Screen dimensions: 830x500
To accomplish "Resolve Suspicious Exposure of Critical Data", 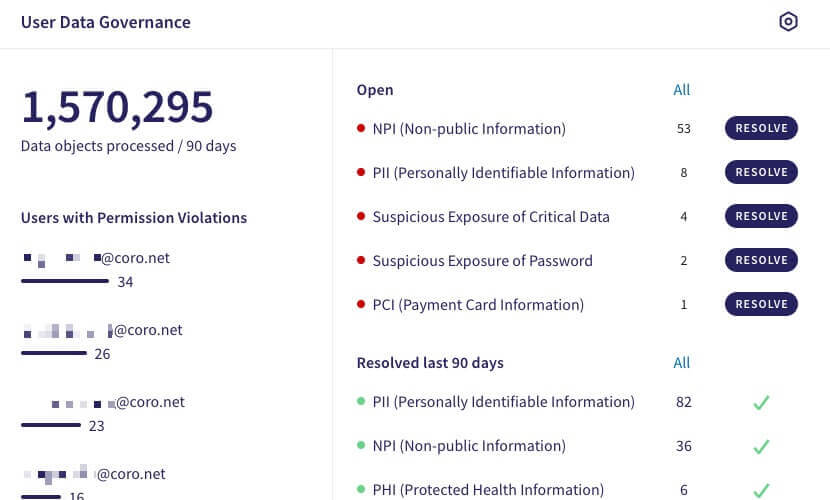I will click(761, 216).
